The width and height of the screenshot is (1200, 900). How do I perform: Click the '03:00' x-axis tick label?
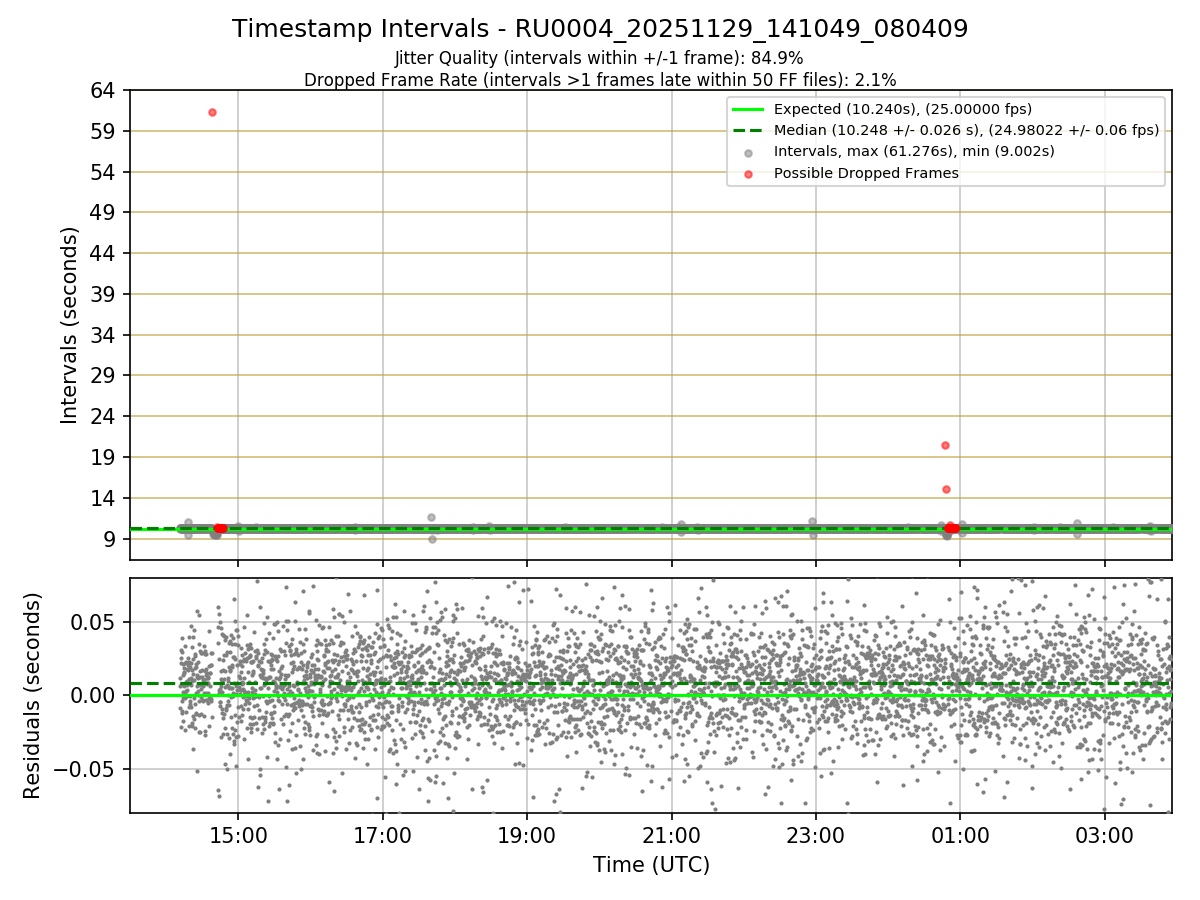[1104, 834]
